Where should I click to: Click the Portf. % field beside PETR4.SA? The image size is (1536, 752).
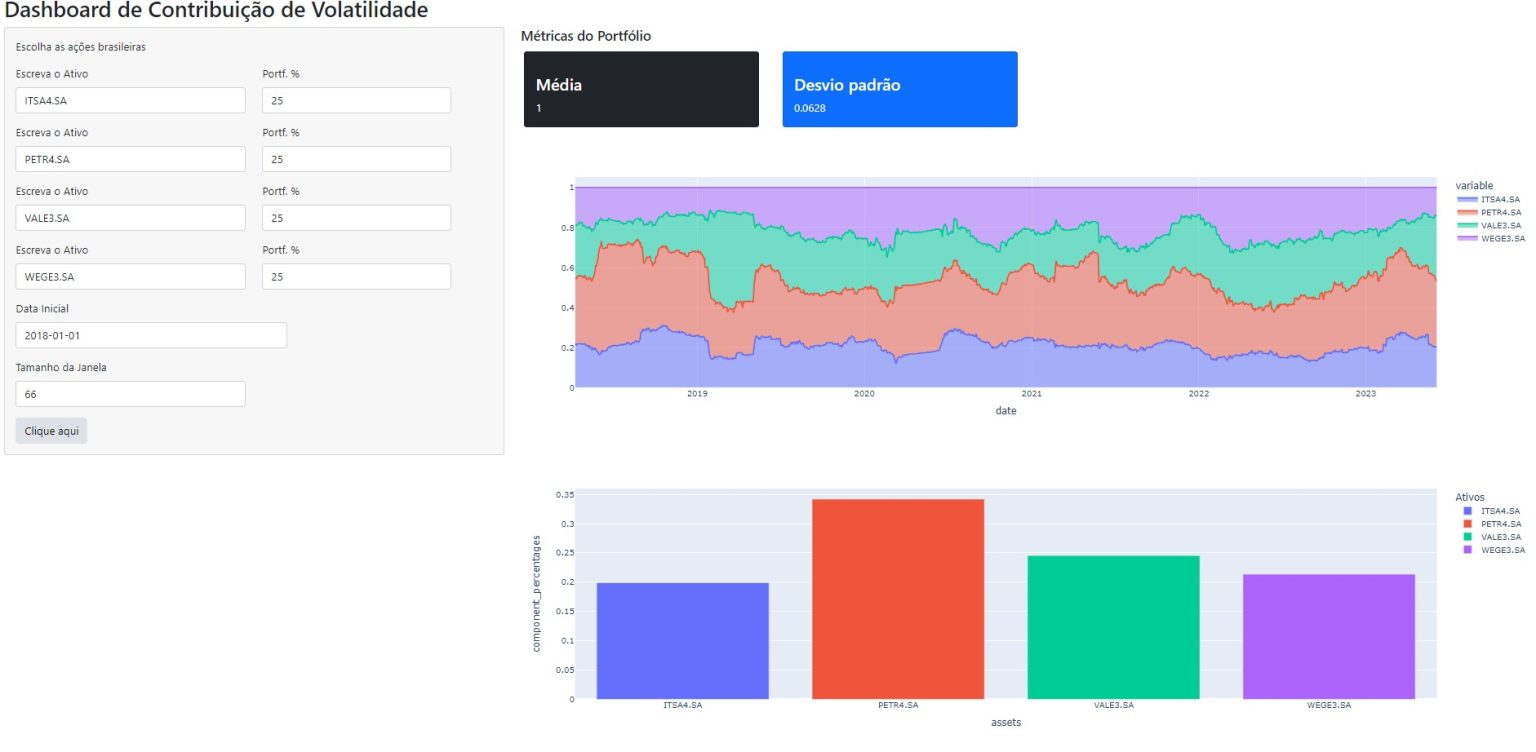(356, 159)
